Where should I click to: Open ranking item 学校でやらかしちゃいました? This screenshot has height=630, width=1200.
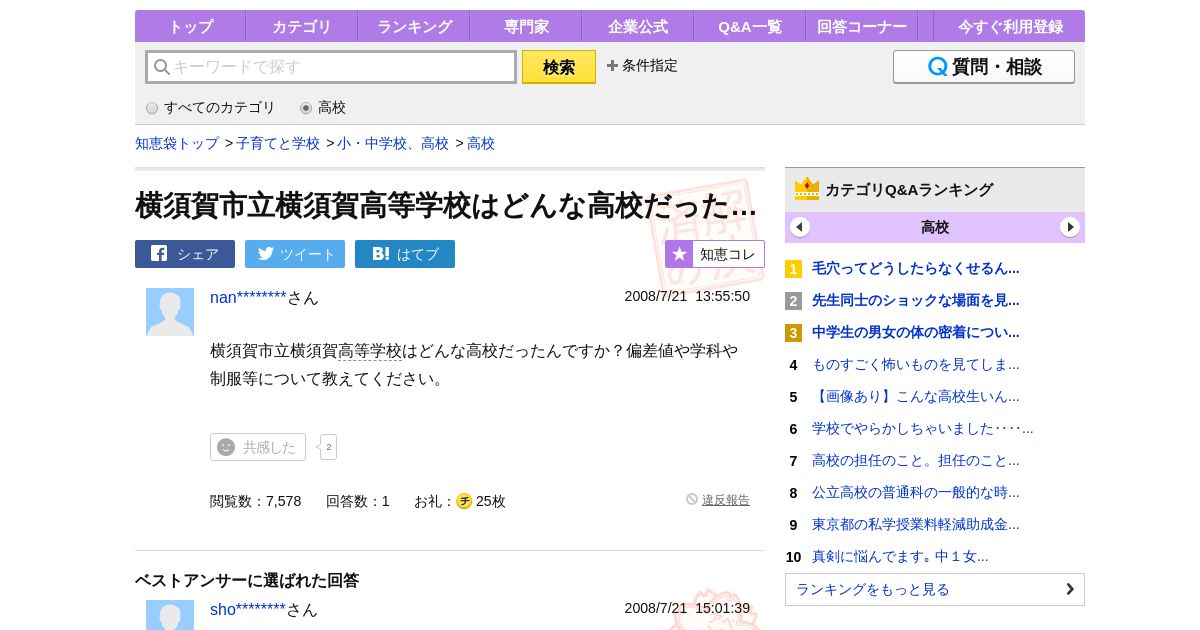(923, 428)
